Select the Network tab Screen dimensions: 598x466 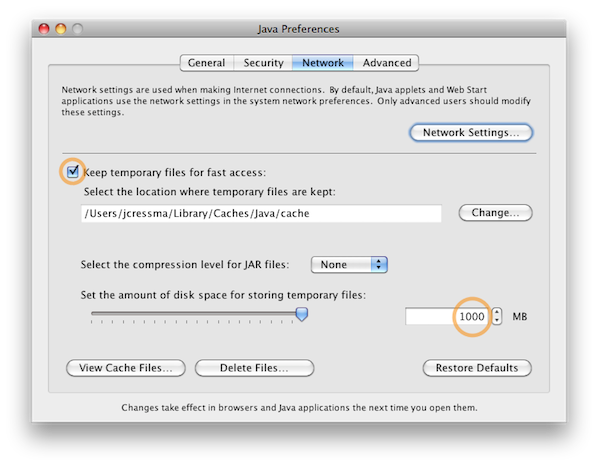323,63
